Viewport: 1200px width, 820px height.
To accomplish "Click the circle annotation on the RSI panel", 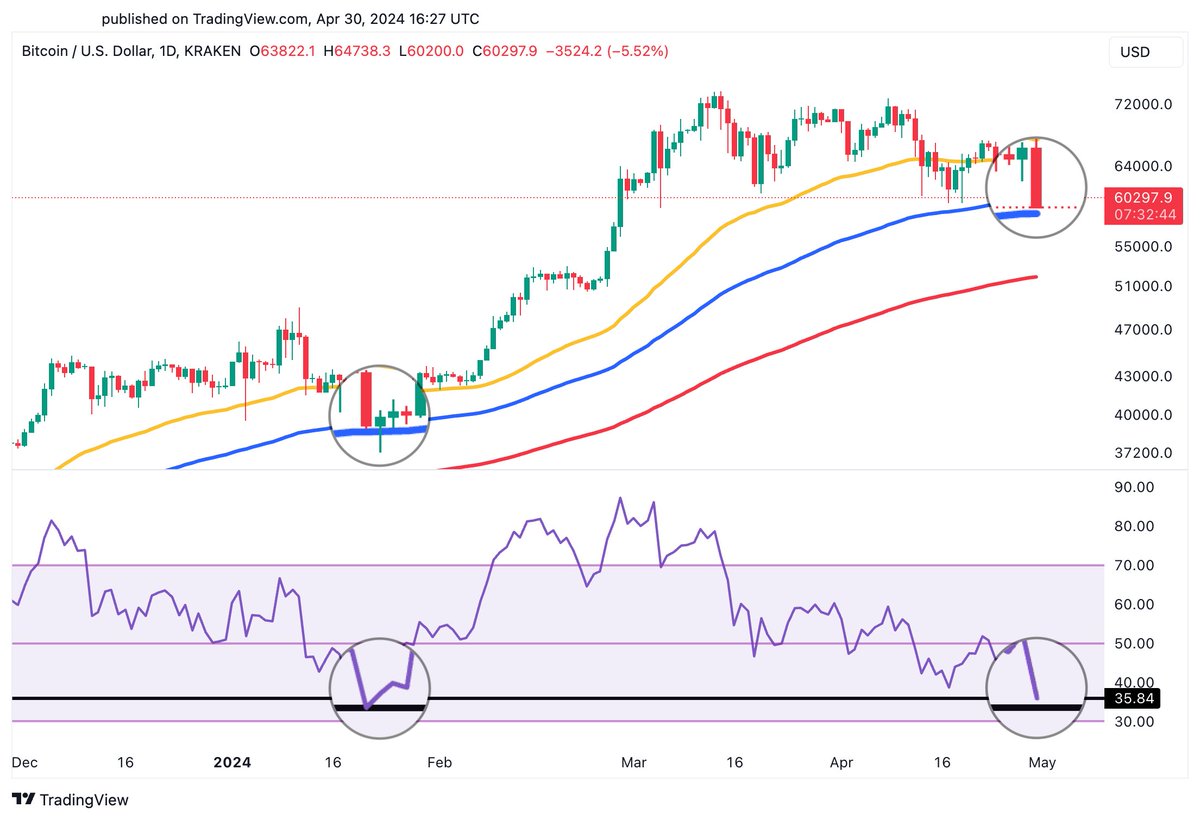I will click(1038, 687).
